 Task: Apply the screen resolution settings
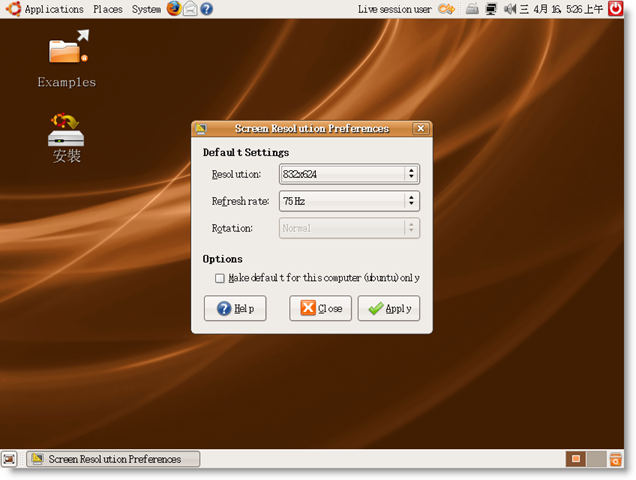tap(389, 308)
